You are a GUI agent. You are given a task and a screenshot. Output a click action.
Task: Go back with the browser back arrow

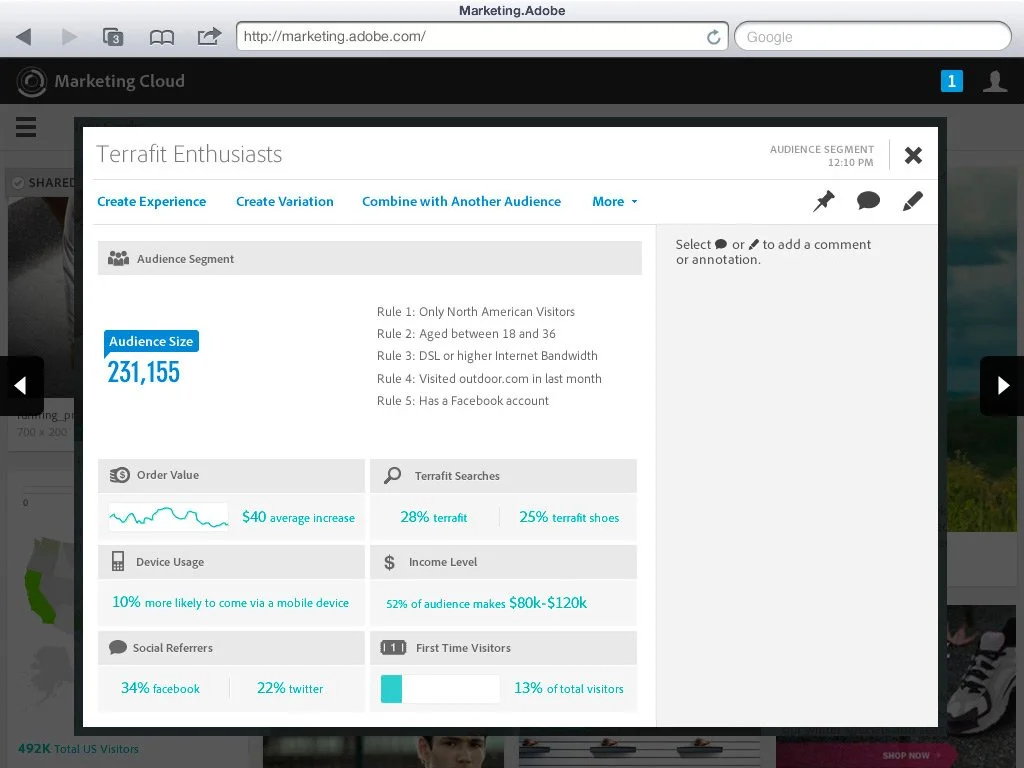tap(24, 37)
